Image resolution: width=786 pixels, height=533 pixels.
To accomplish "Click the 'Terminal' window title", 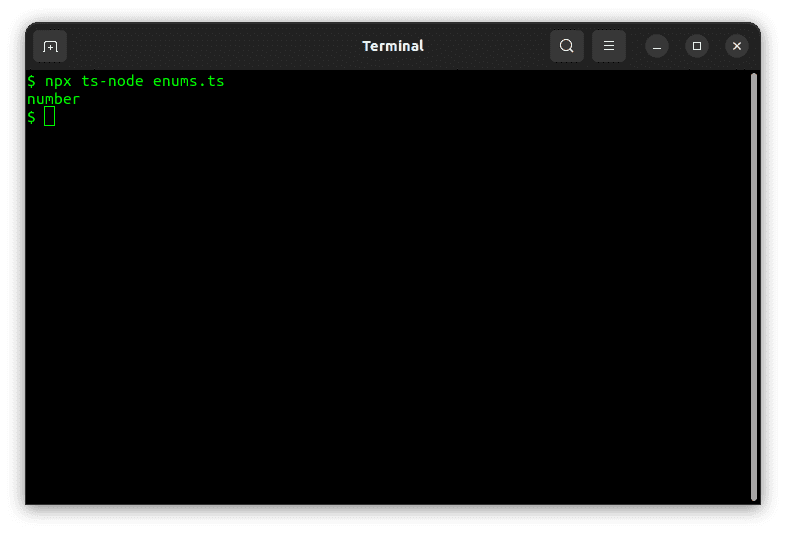I will point(393,46).
